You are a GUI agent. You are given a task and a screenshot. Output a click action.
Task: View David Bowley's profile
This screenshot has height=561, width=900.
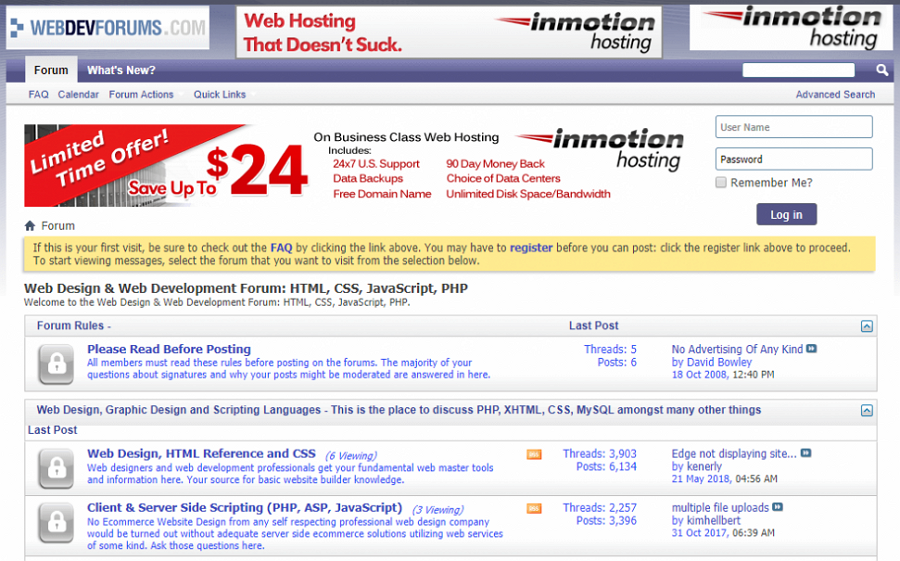[719, 362]
